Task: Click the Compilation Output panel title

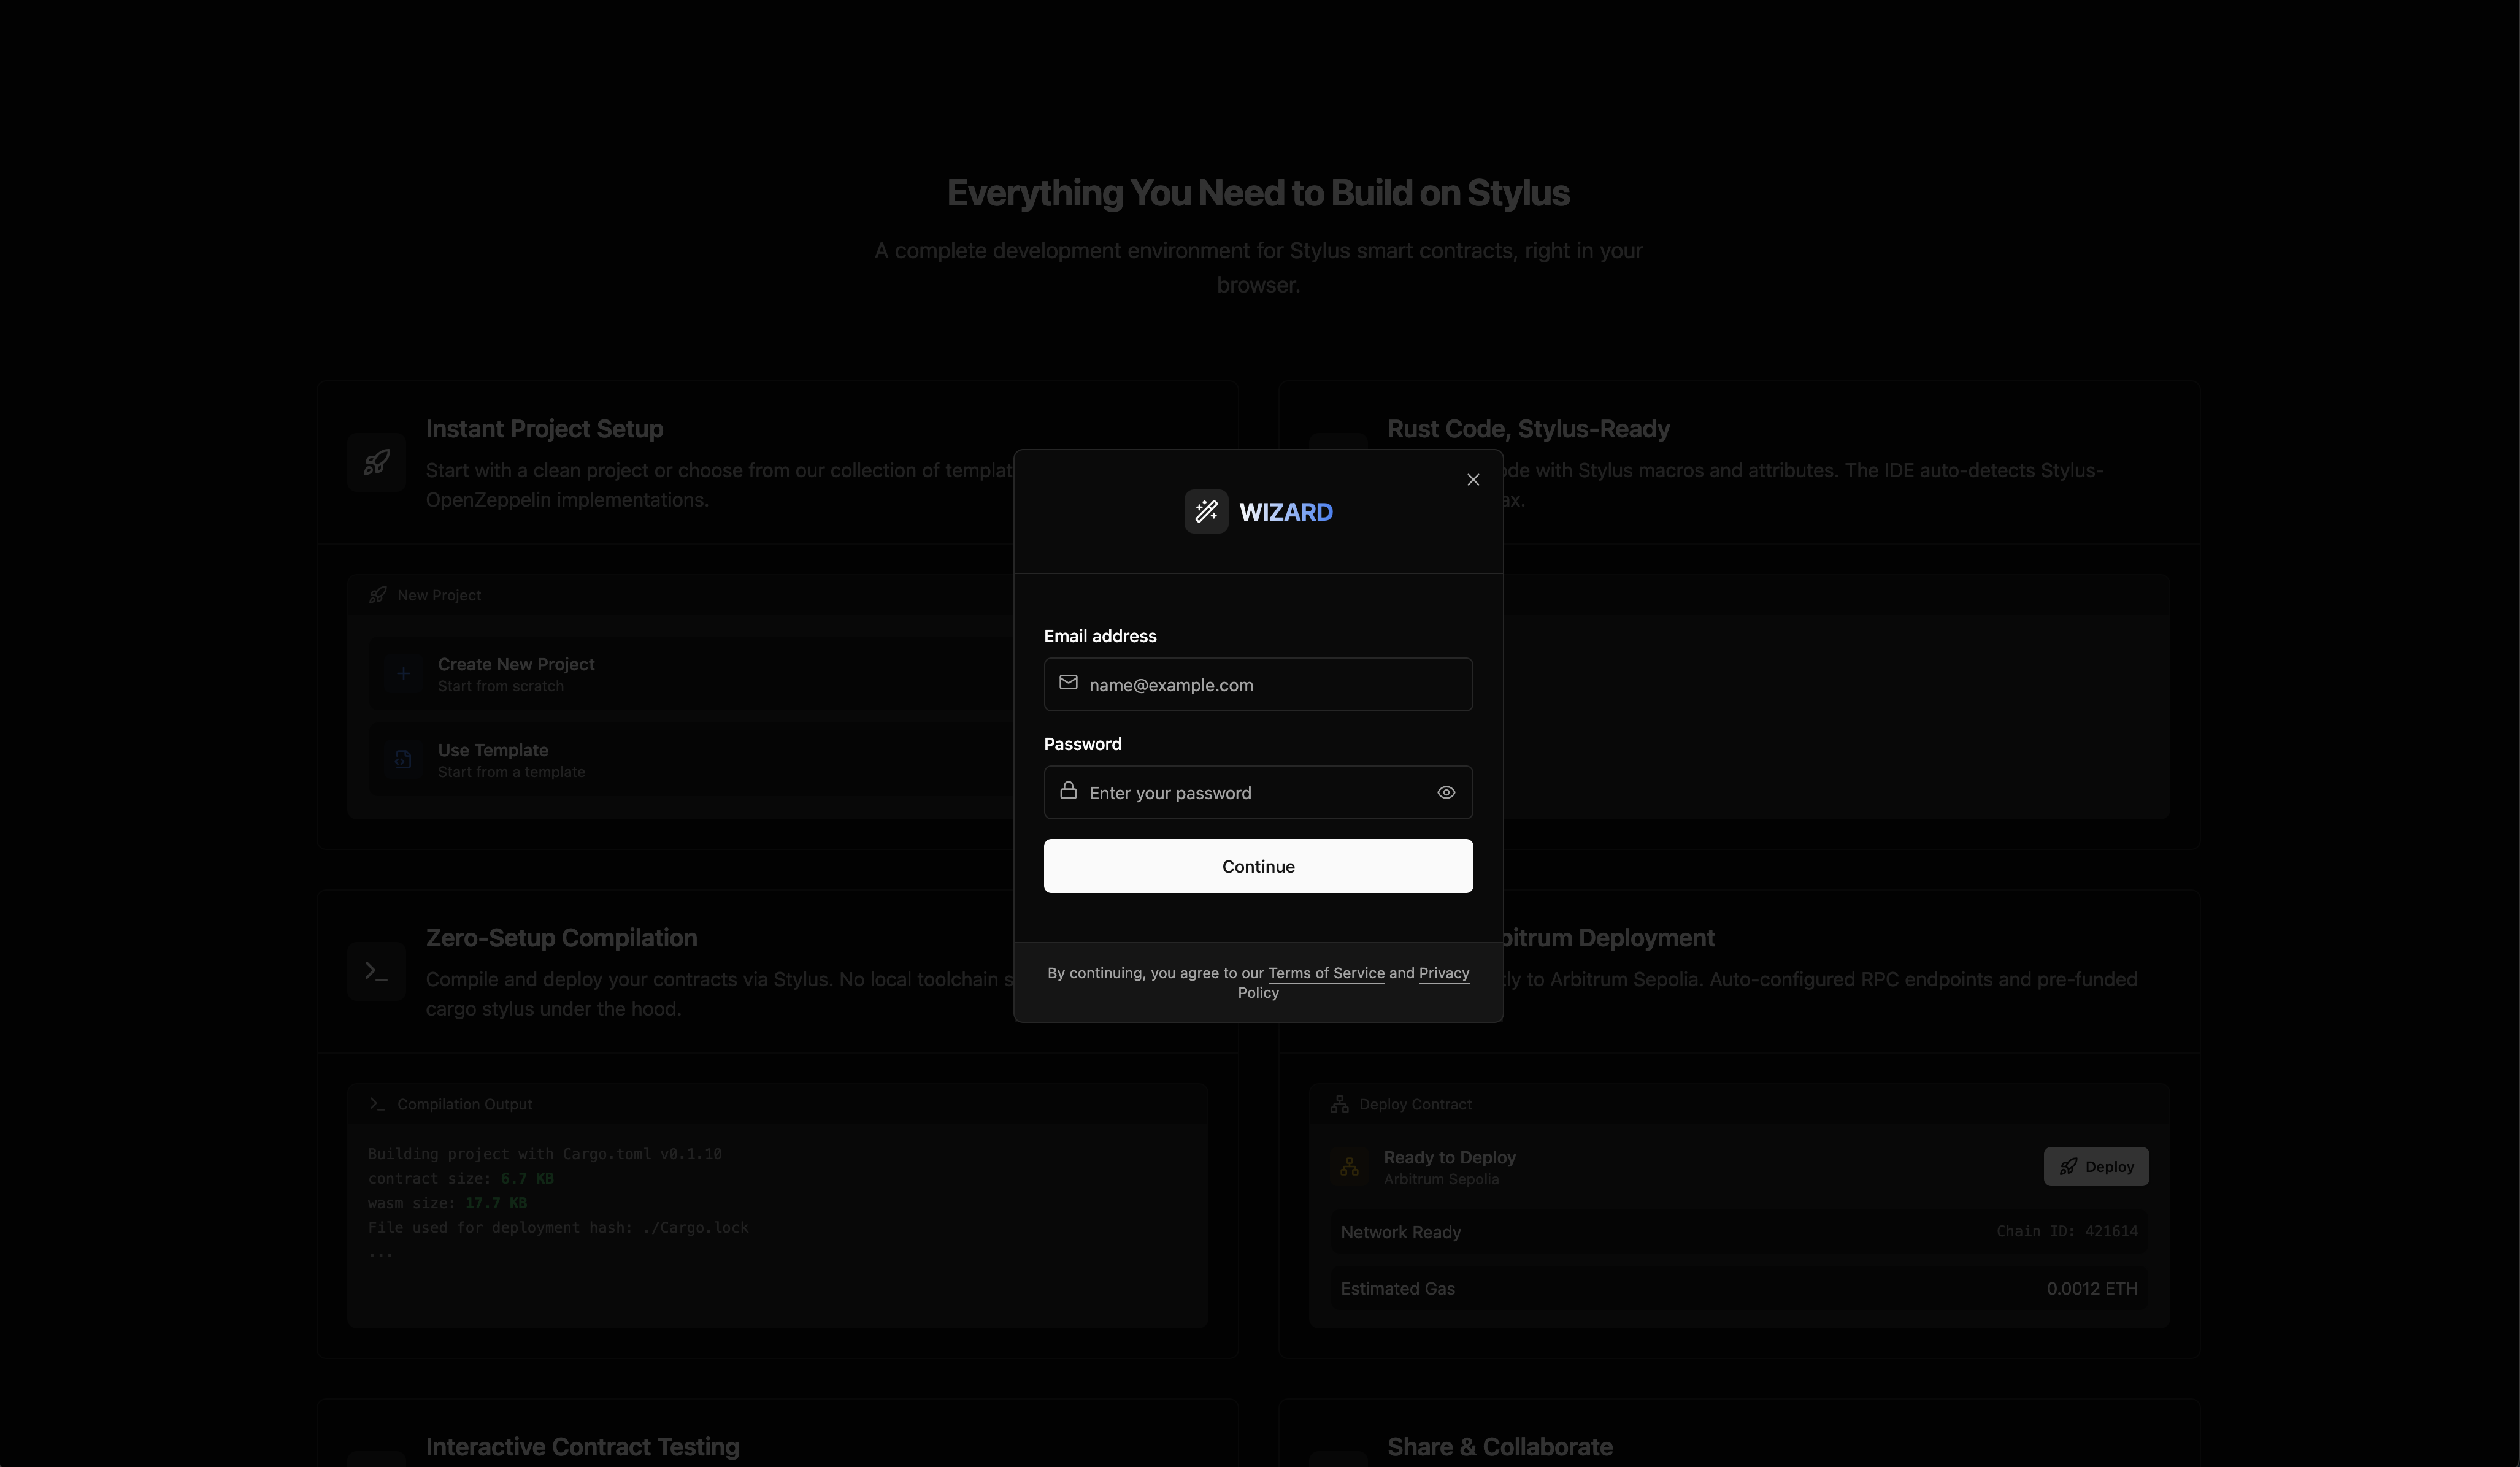Action: point(464,1104)
